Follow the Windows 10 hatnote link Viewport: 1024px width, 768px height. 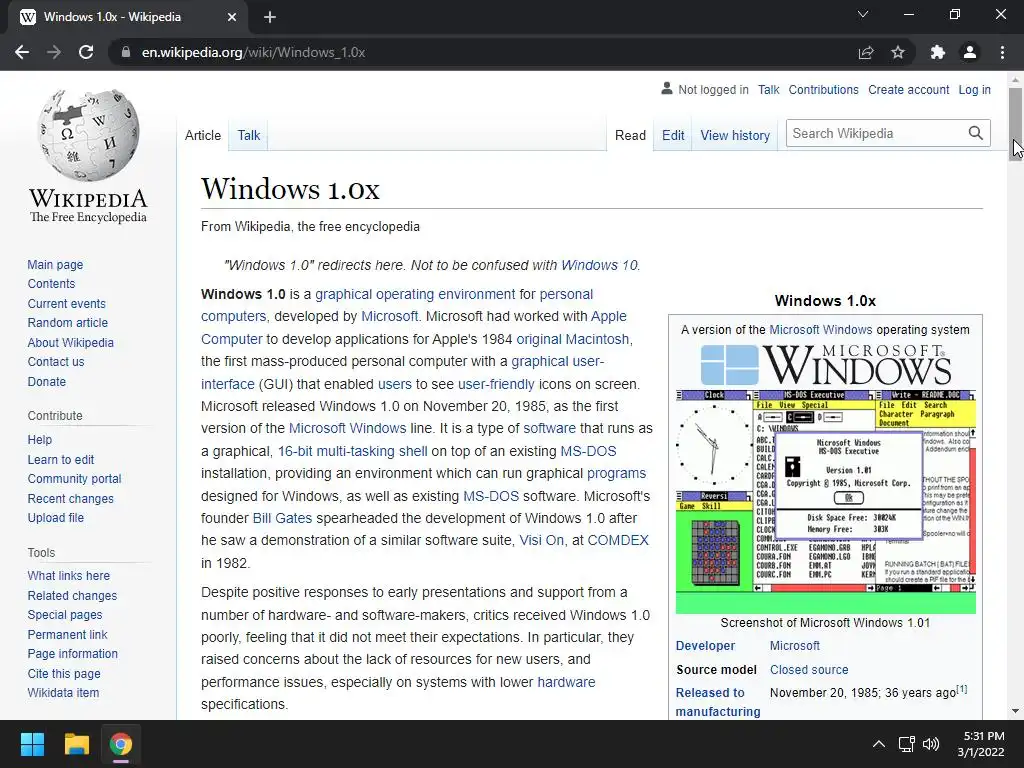pos(599,265)
